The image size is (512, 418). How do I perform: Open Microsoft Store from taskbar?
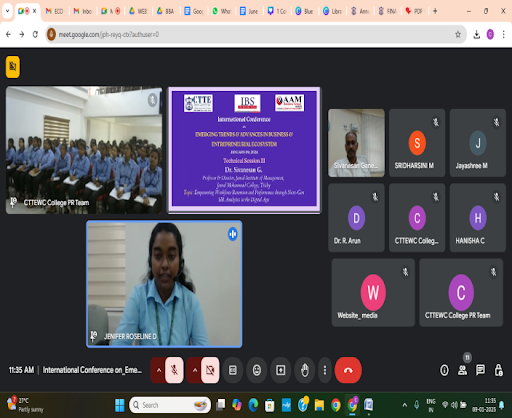tap(269, 405)
